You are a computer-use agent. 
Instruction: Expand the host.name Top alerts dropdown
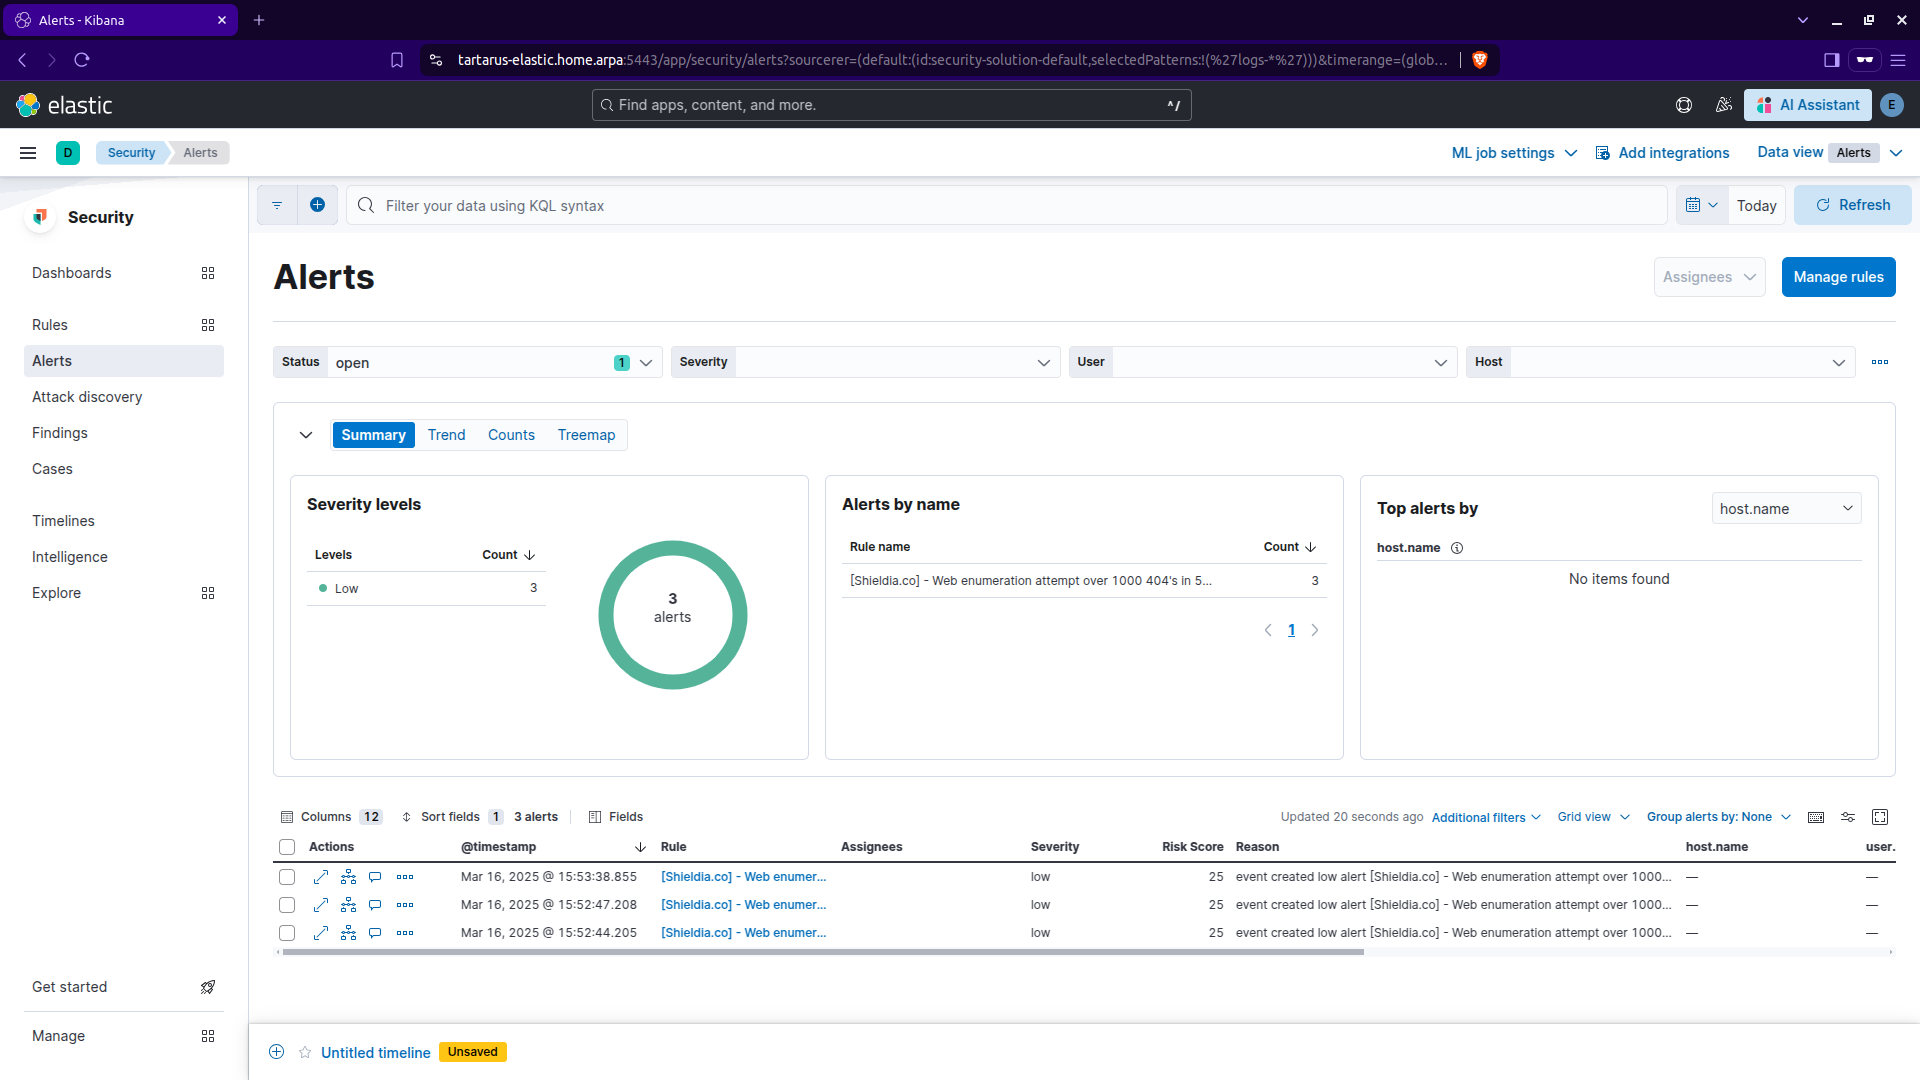[1786, 509]
